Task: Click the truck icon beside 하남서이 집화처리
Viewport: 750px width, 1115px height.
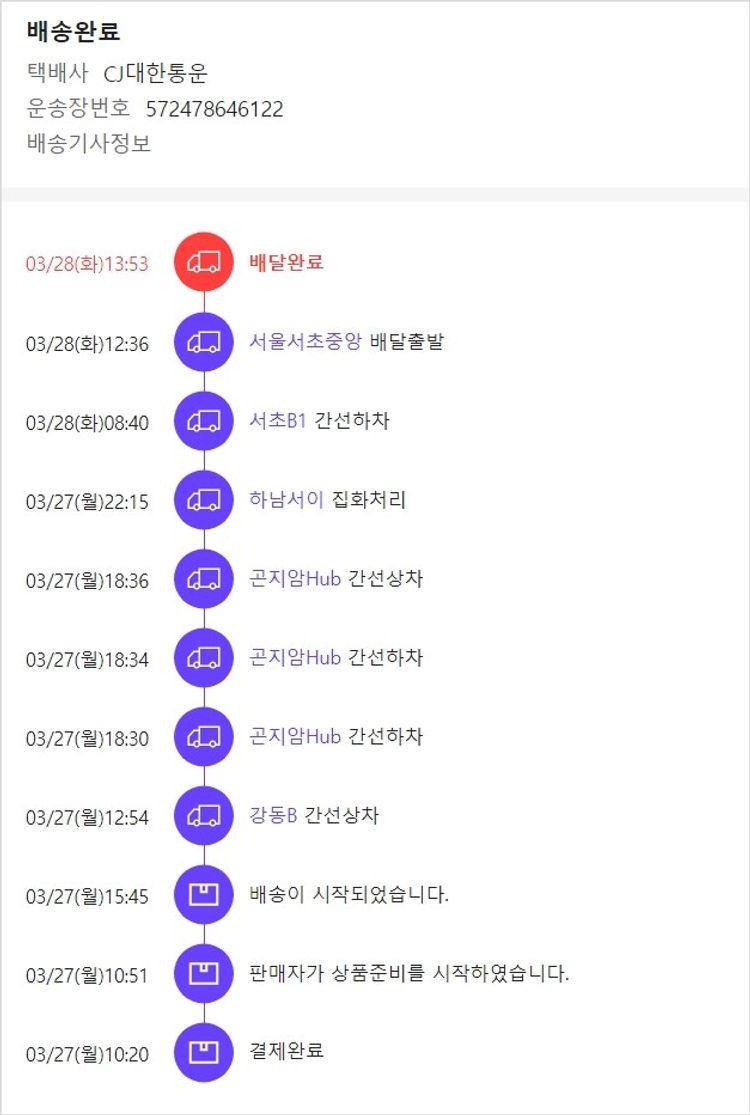Action: point(204,500)
